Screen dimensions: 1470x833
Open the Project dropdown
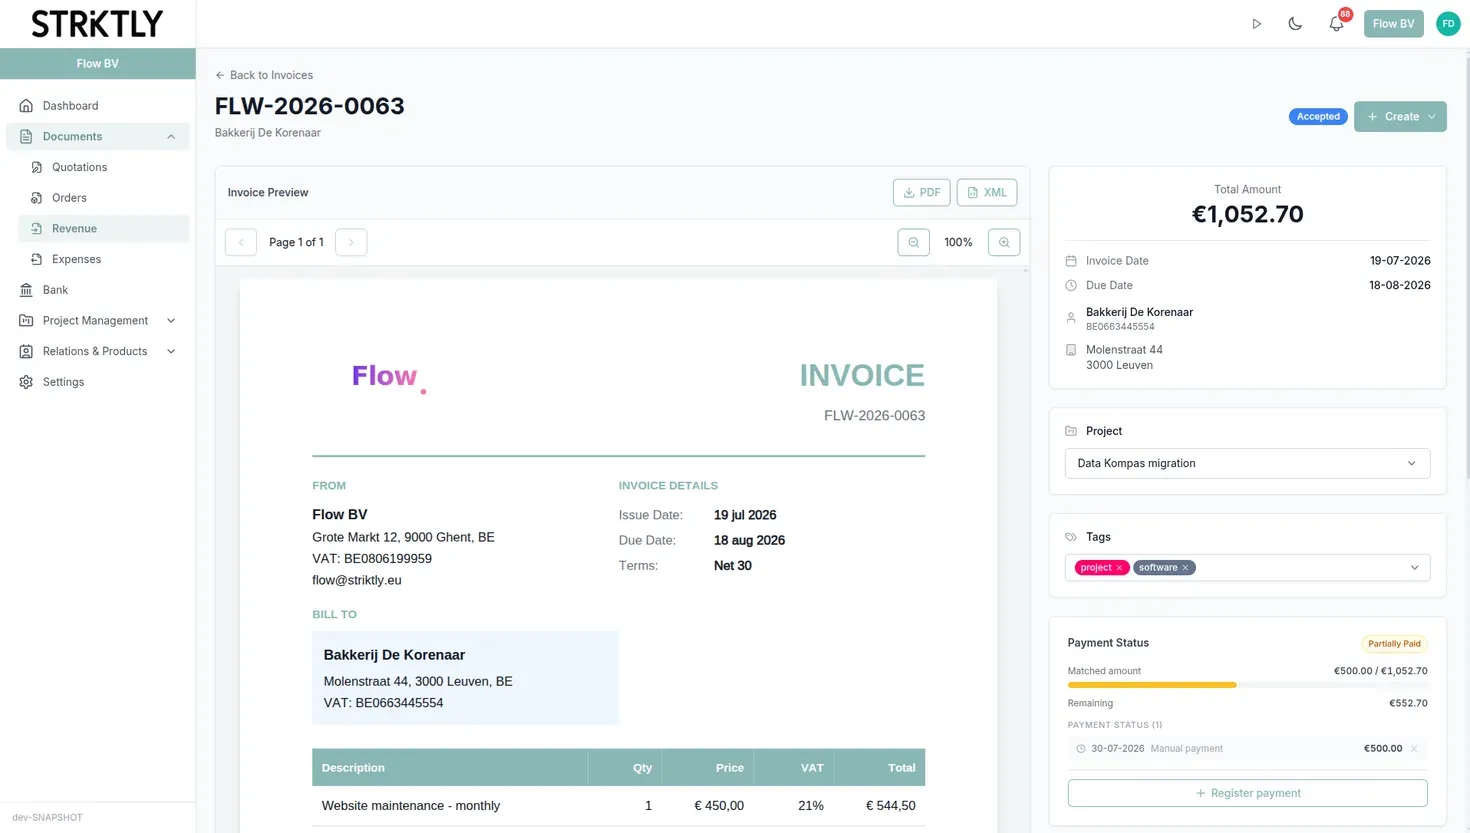coord(1247,464)
